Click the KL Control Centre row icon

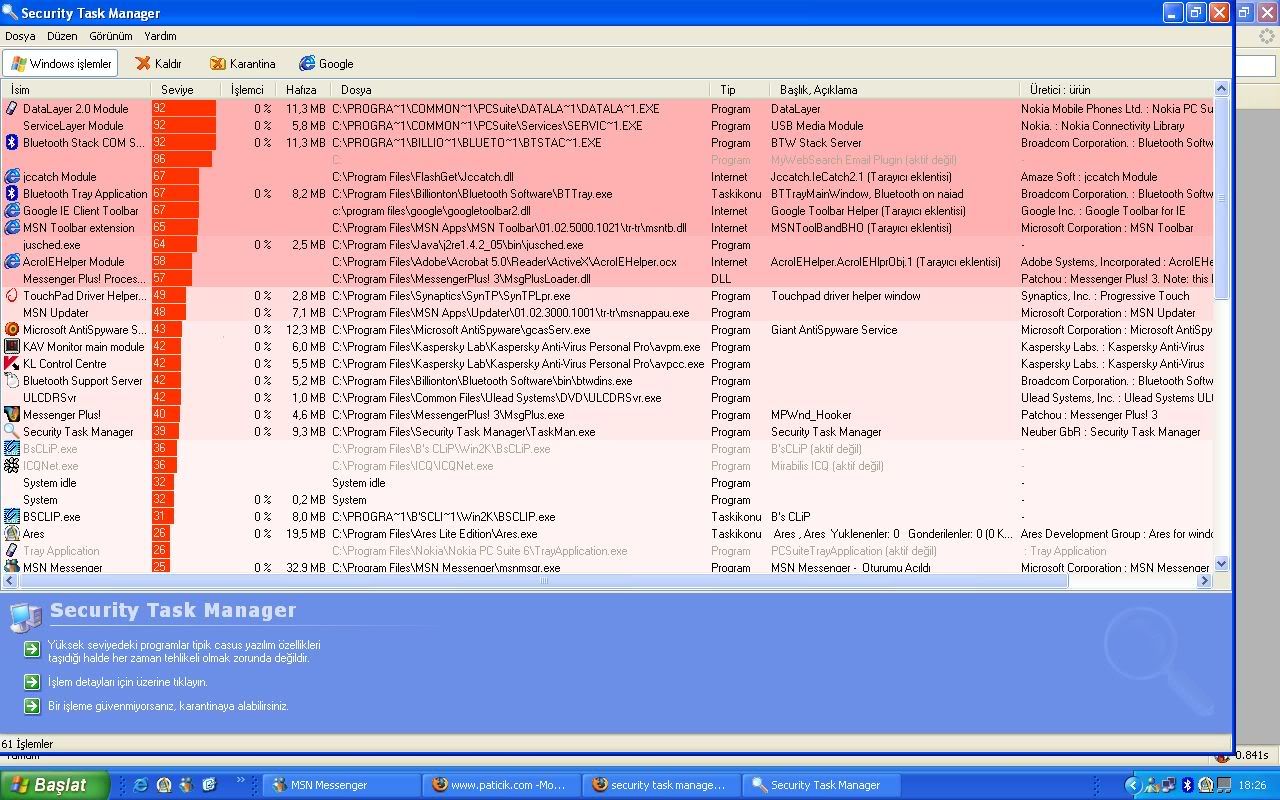(12, 364)
